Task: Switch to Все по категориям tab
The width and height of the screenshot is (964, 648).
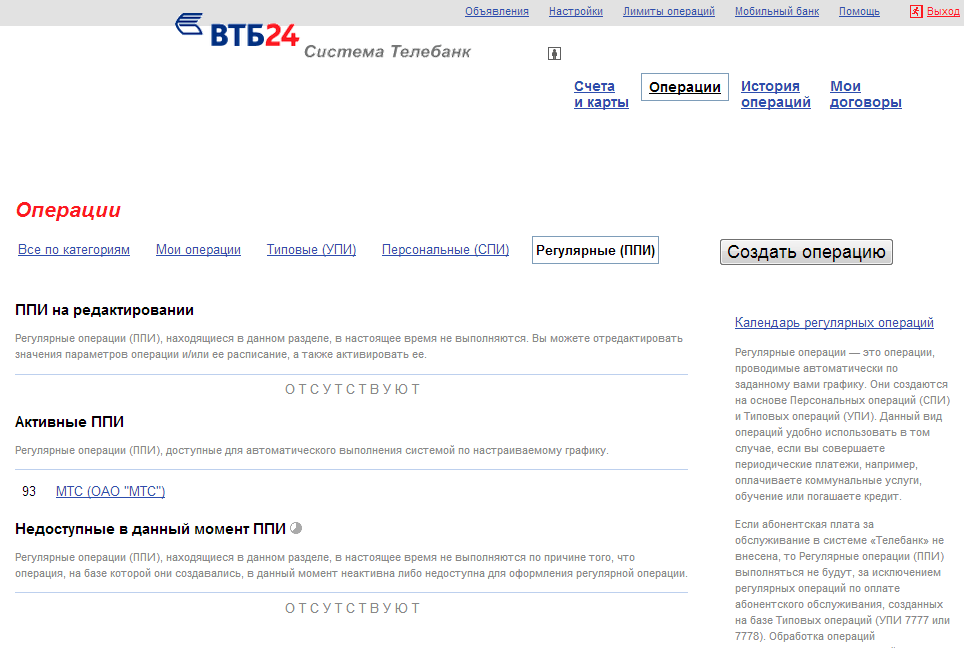Action: point(74,250)
